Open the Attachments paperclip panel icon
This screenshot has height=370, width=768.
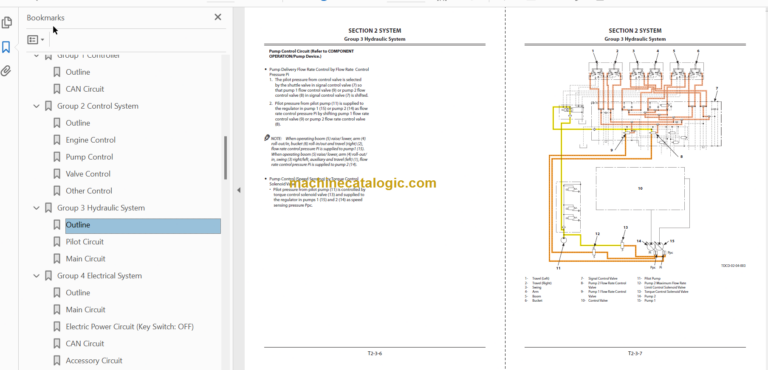click(x=6, y=71)
